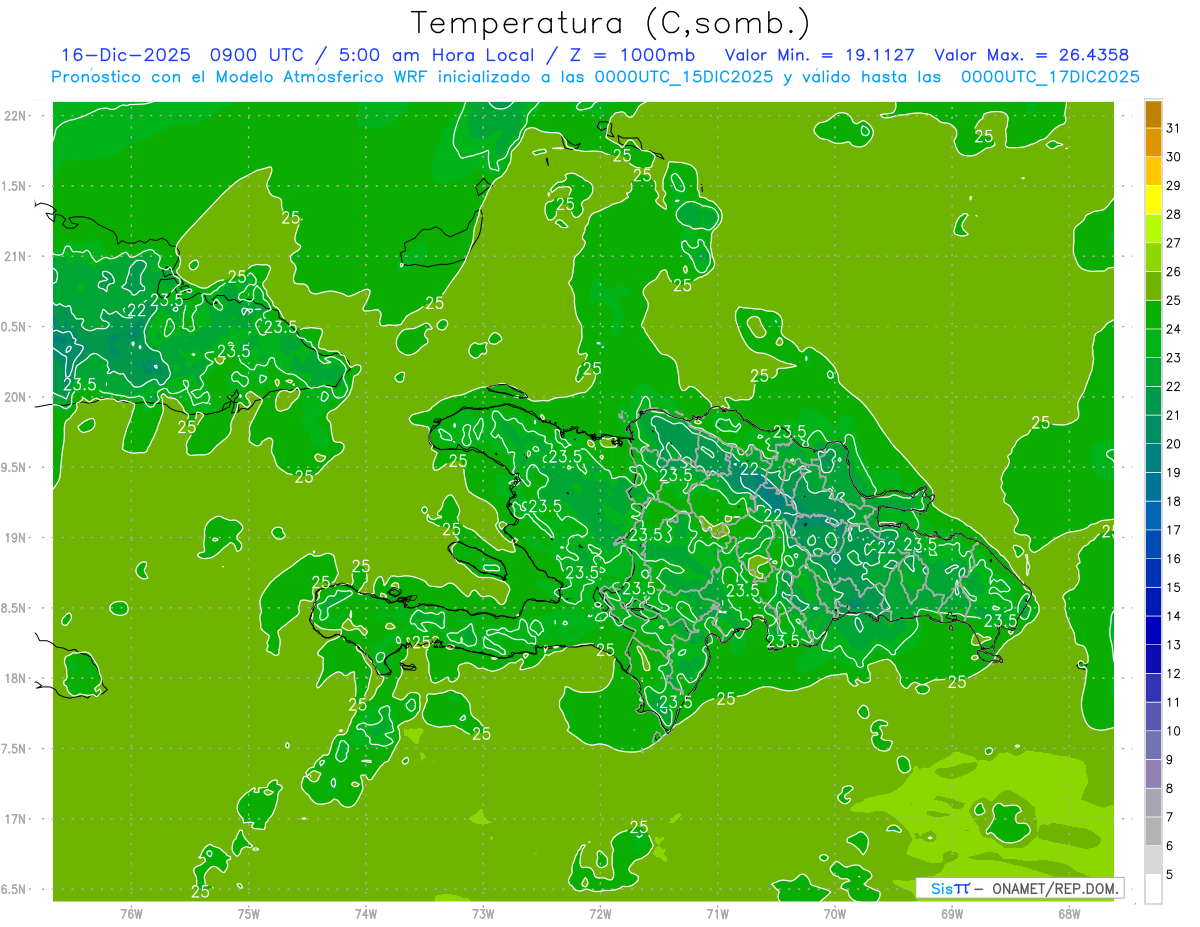
Task: Click the '8.5N' latitude axis label
Action: (14, 608)
